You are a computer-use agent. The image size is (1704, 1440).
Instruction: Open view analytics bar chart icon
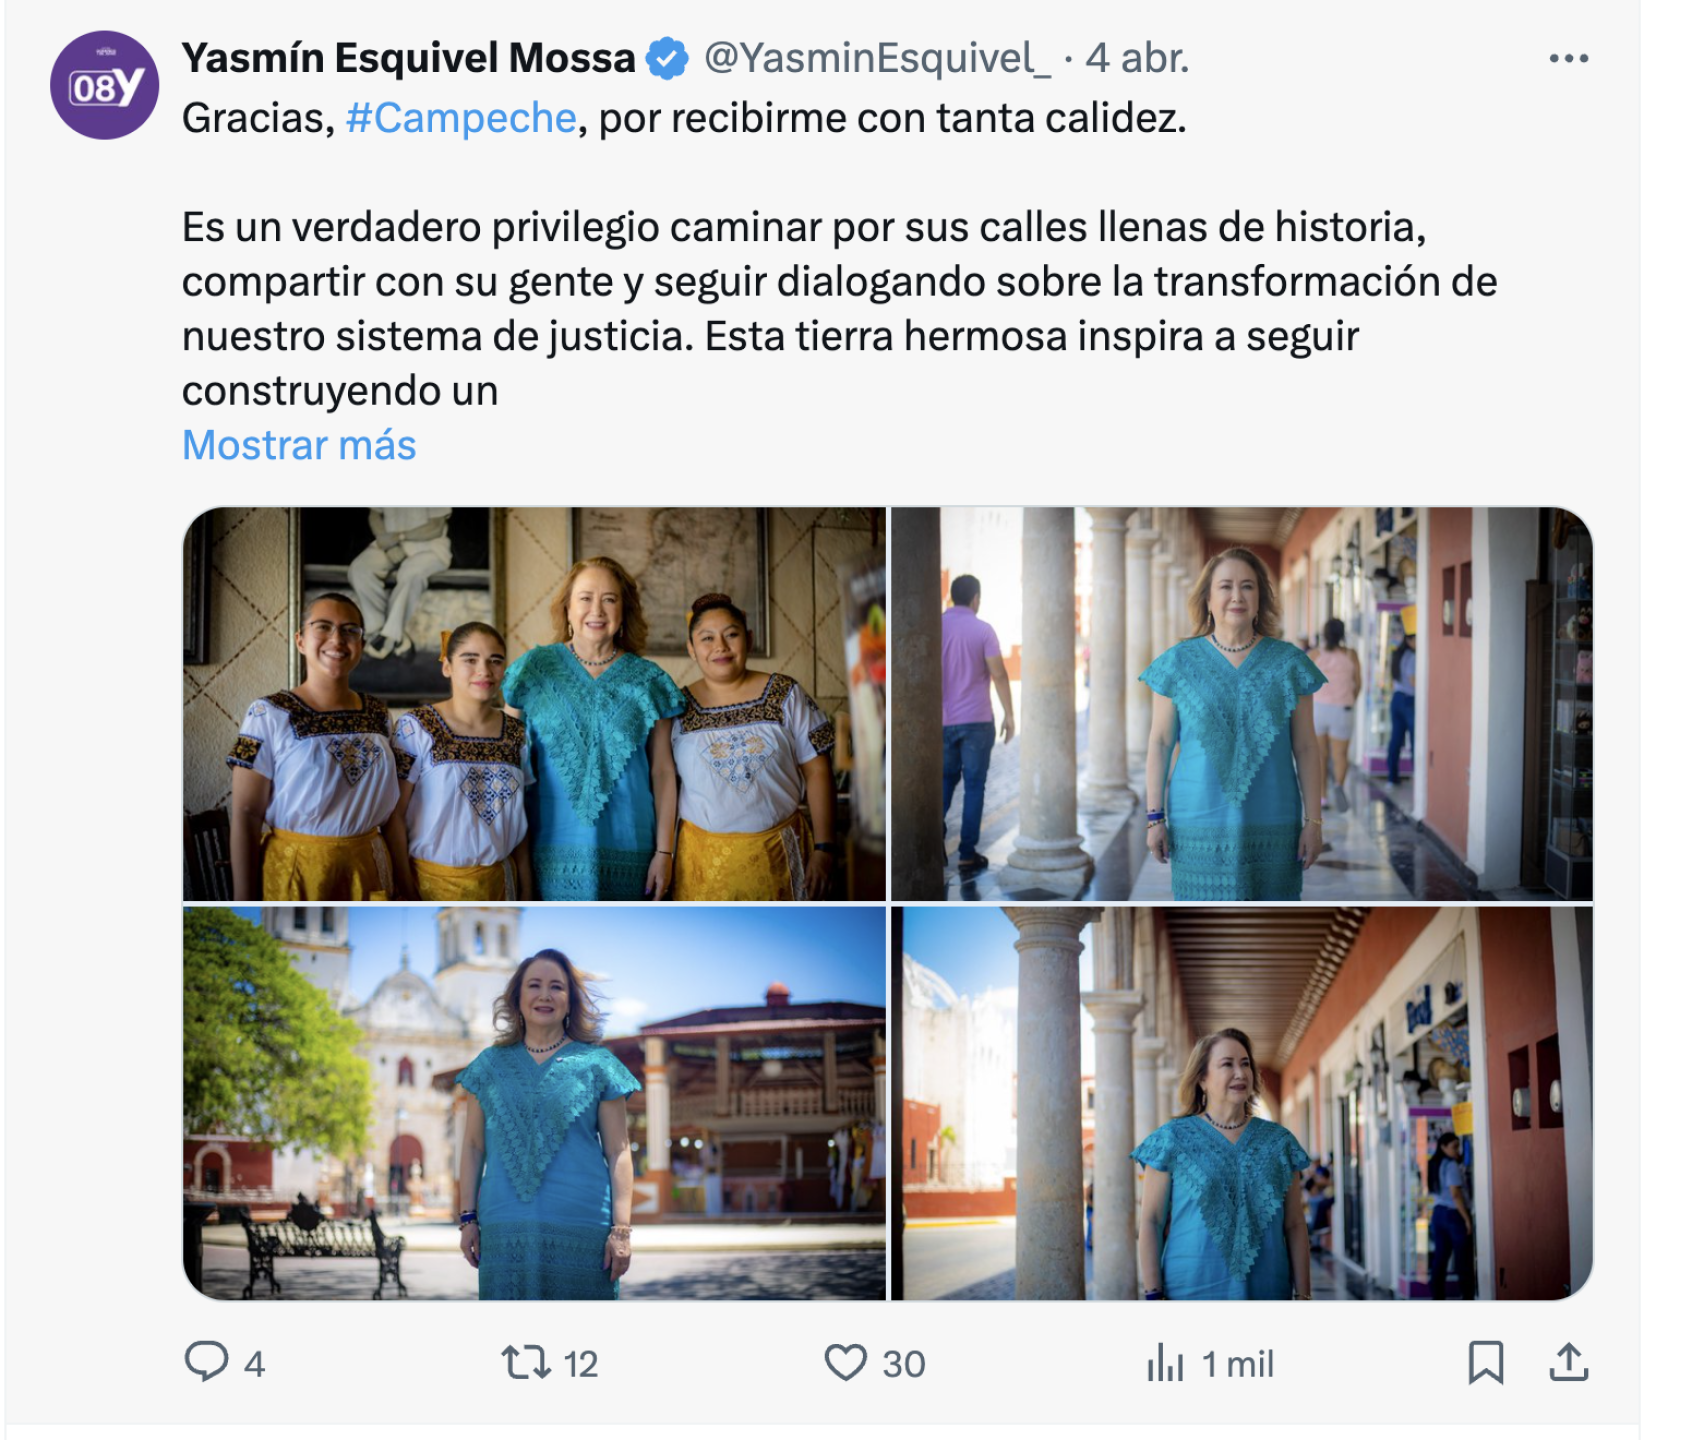pos(1165,1363)
